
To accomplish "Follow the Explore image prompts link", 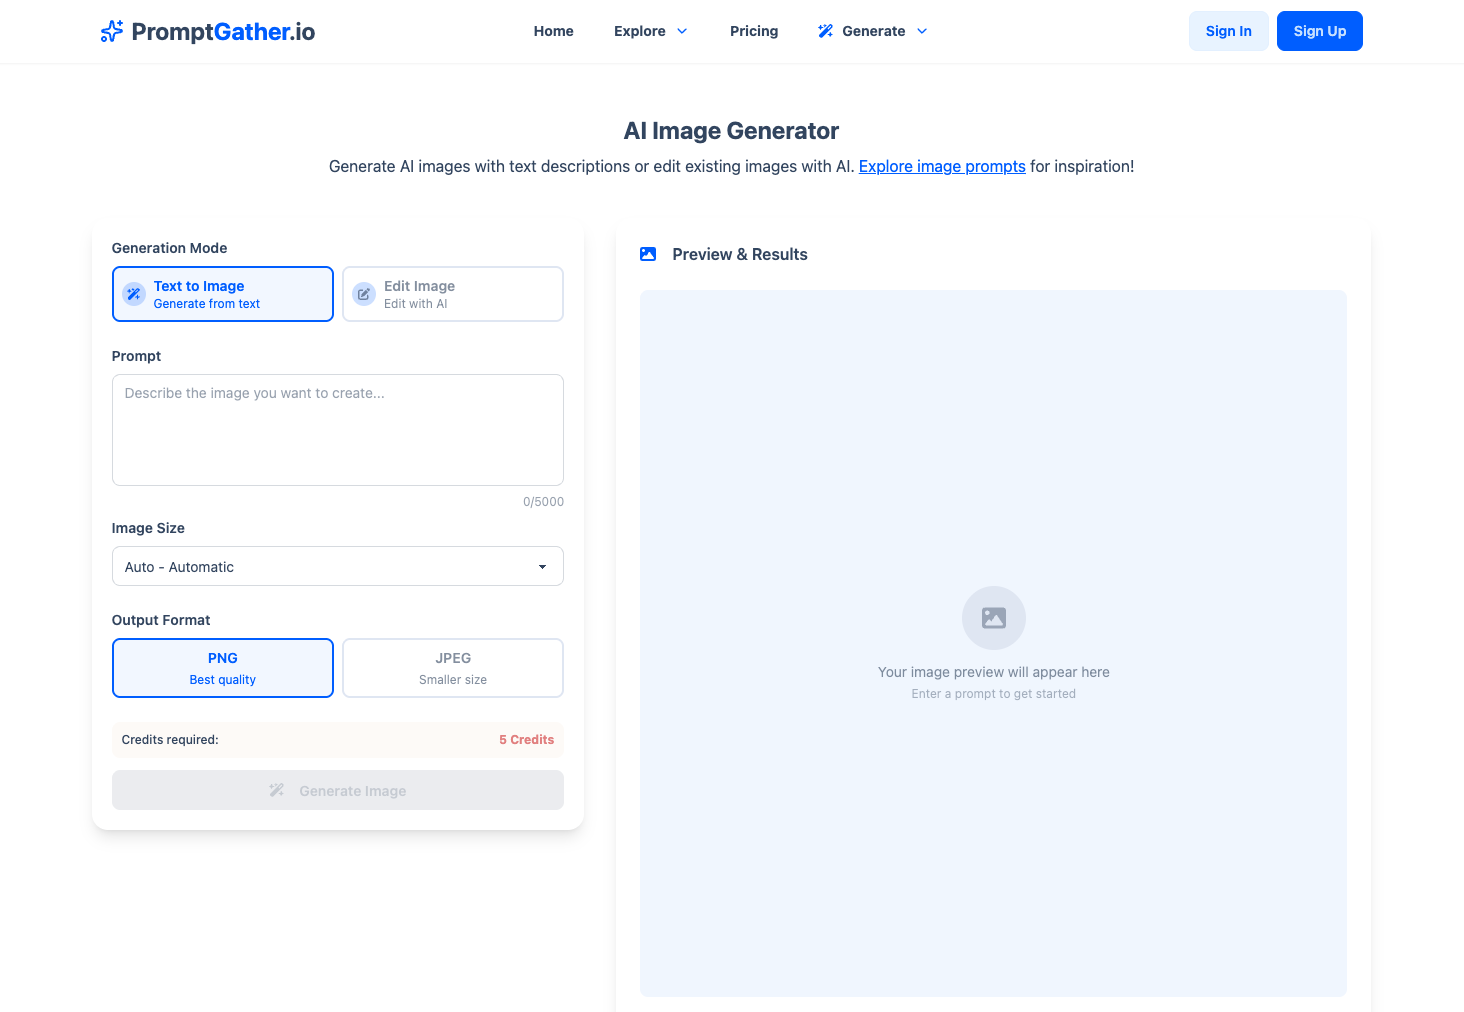I will [941, 166].
